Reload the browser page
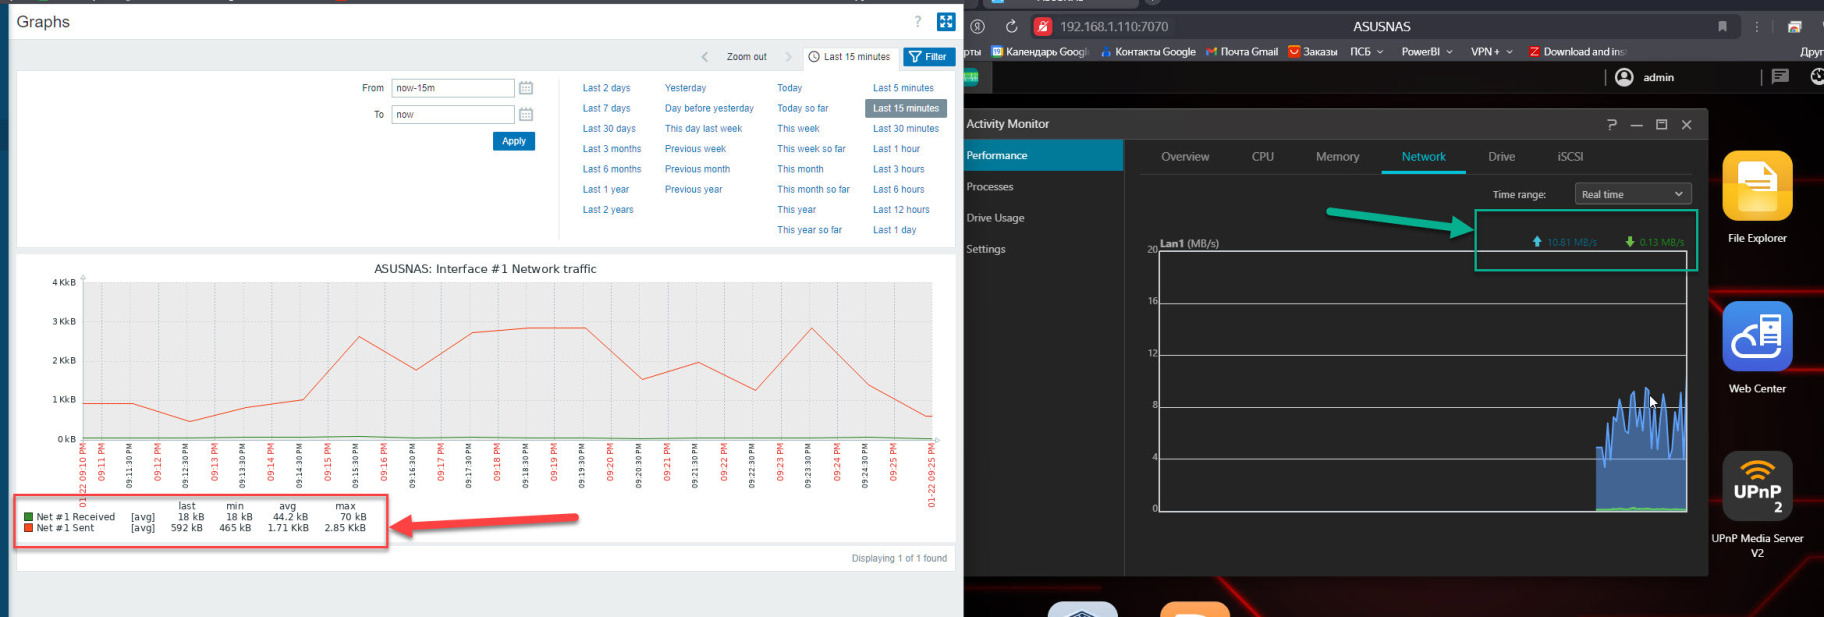Screen dimensions: 1824x617 (1011, 27)
